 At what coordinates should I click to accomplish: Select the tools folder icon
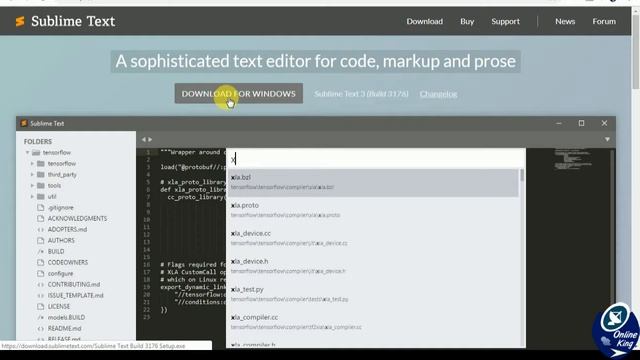pos(40,185)
